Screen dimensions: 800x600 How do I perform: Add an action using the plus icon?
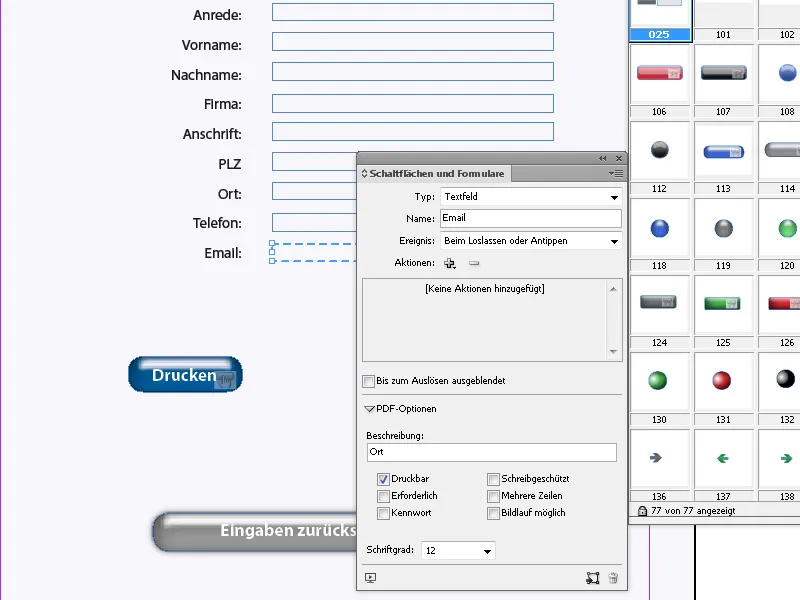click(x=449, y=264)
